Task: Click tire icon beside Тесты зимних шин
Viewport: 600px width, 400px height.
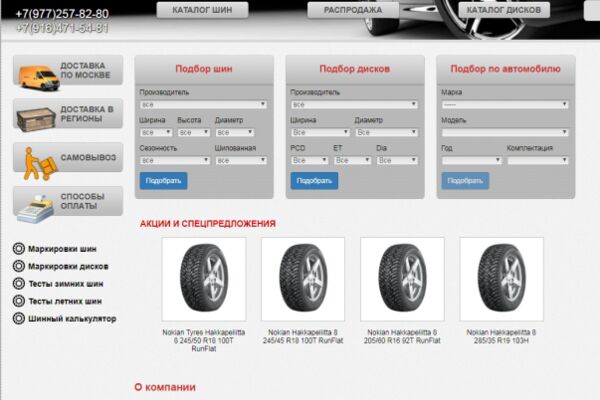Action: (x=19, y=284)
